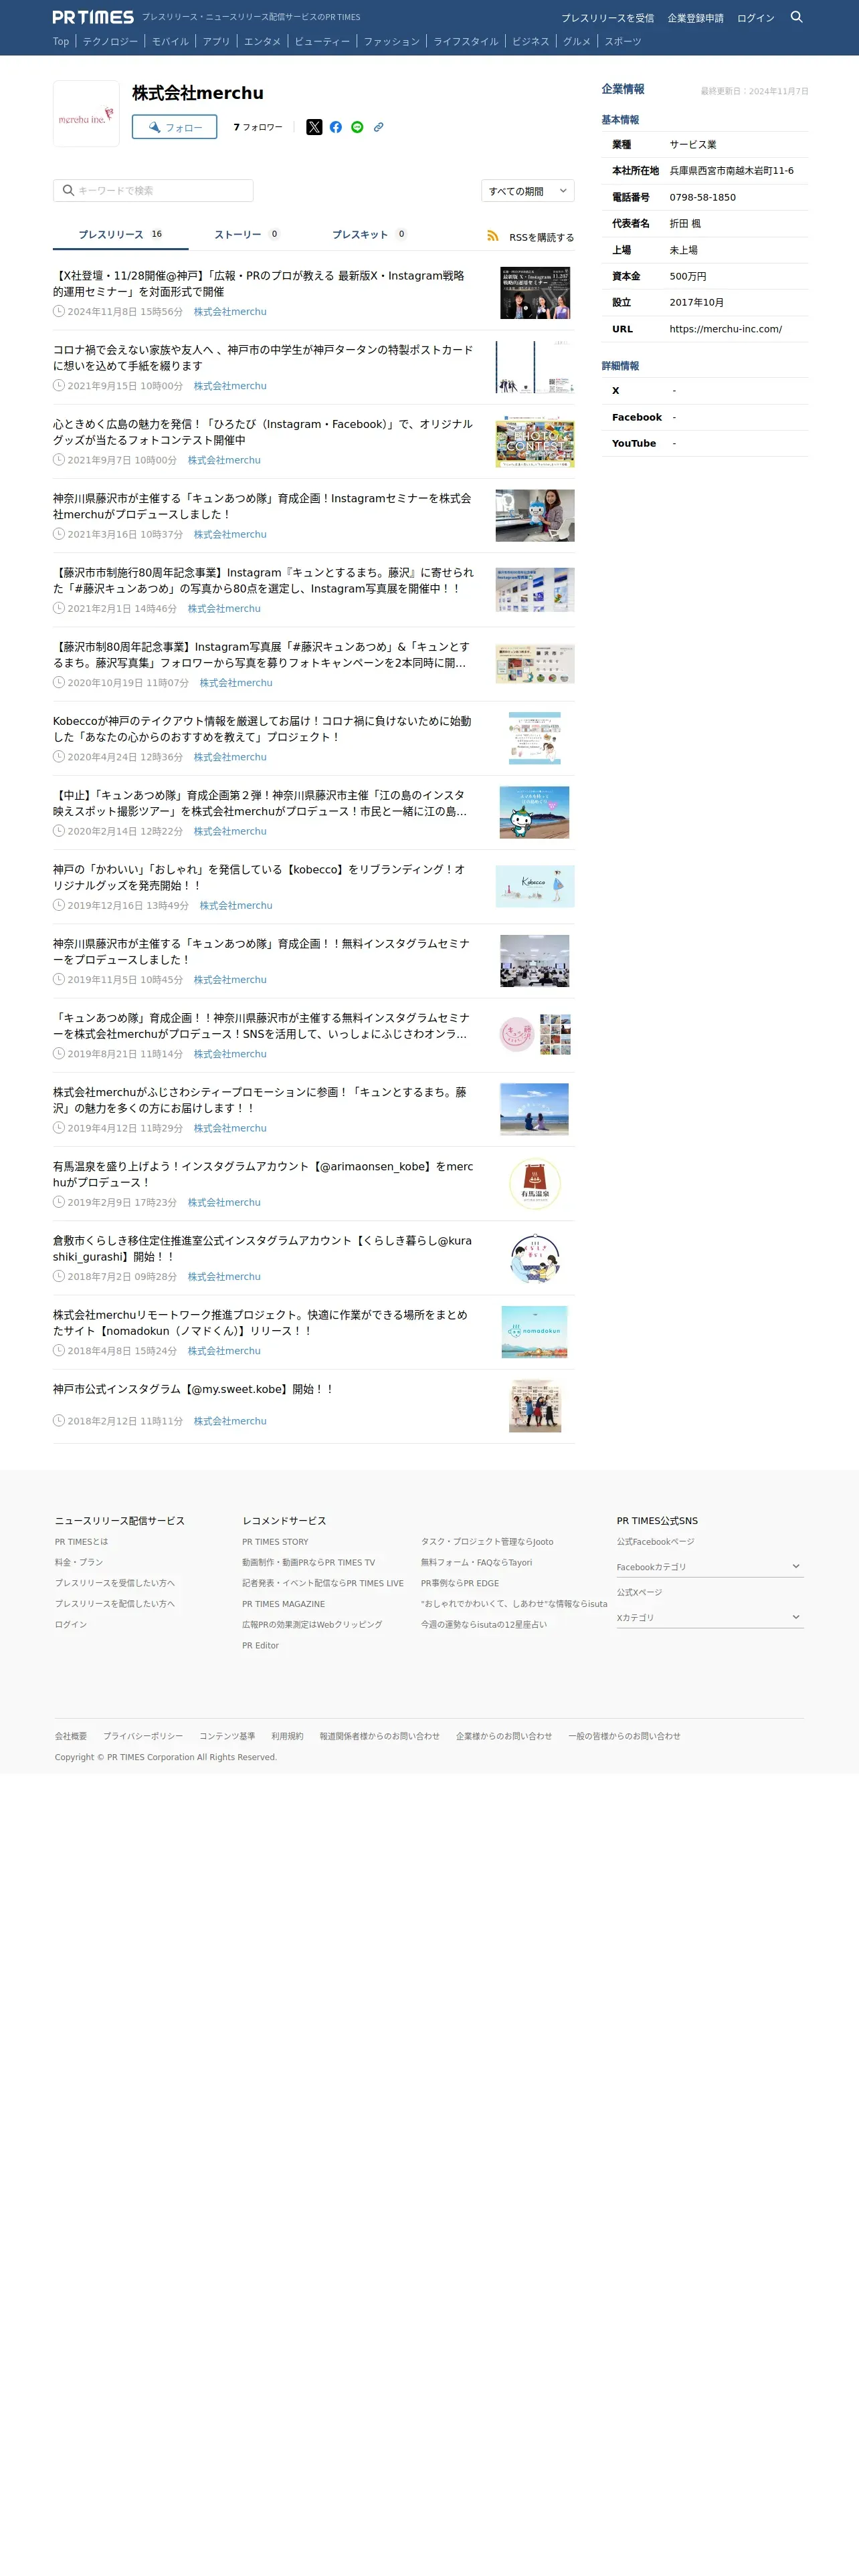Click タスク・プロジェクト管理ならJooto link
The image size is (859, 2576).
pos(487,1542)
